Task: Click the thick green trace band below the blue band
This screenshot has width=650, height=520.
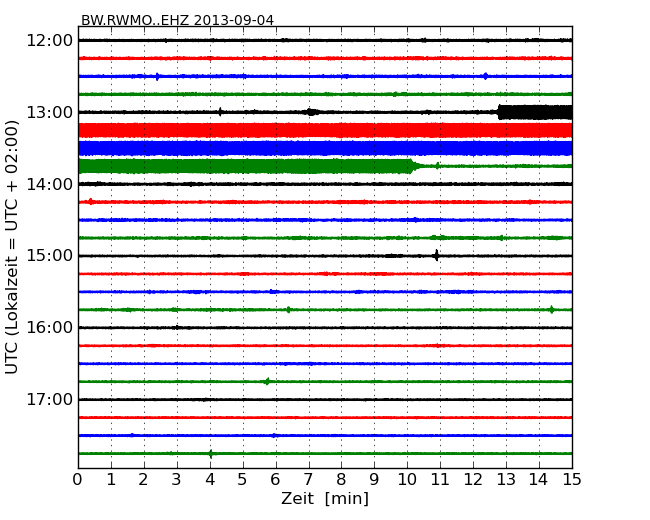Action: [247, 166]
